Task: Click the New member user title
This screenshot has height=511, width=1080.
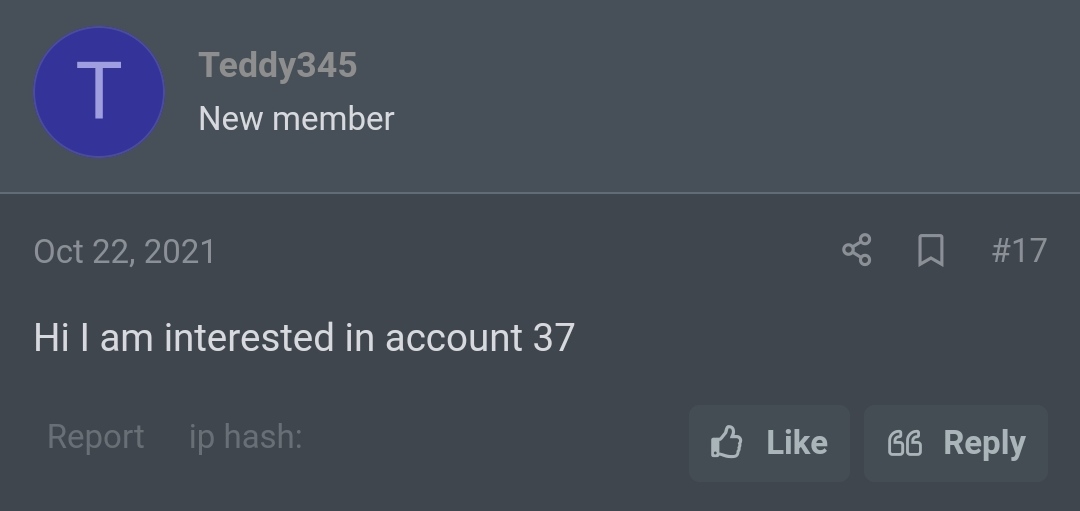Action: (296, 119)
